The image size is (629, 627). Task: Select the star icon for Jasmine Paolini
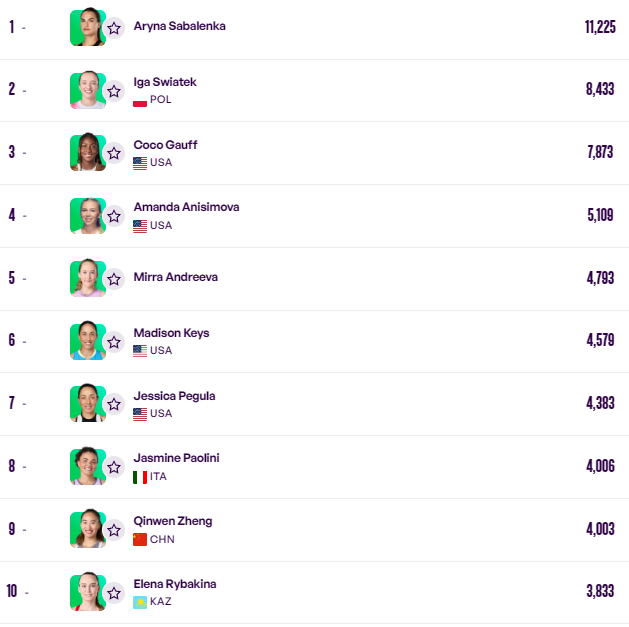114,466
